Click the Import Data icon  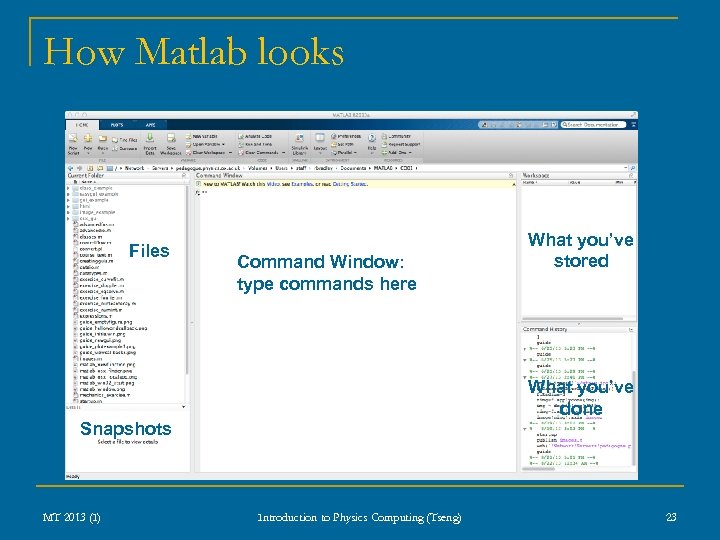[150, 138]
